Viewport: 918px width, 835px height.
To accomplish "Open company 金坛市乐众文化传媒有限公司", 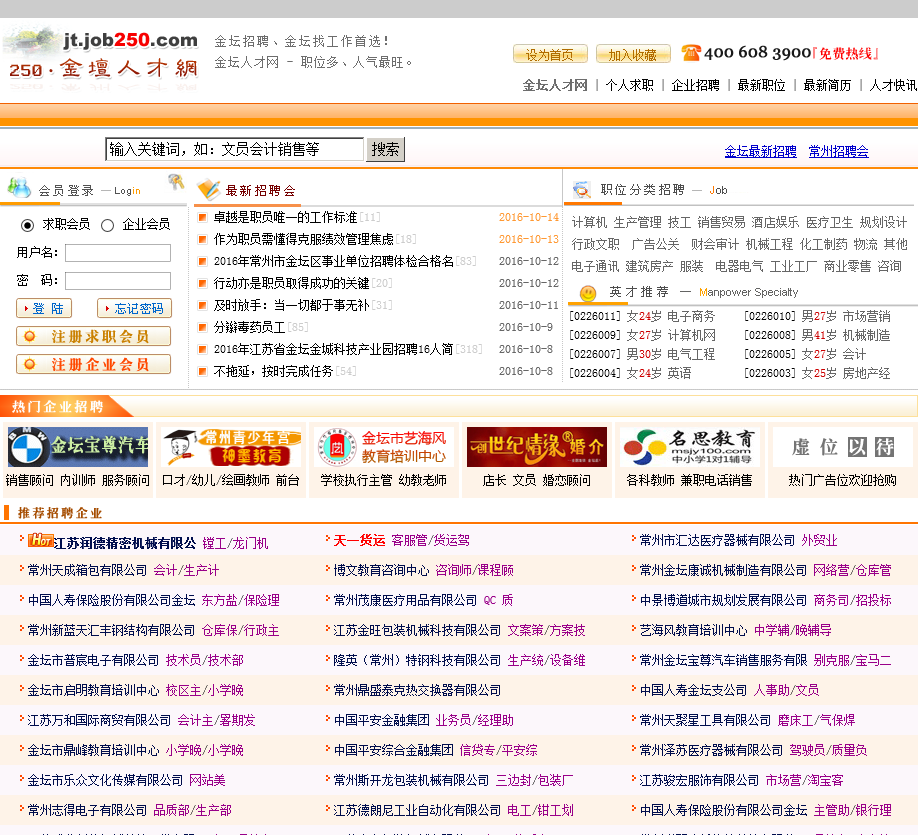I will (105, 781).
